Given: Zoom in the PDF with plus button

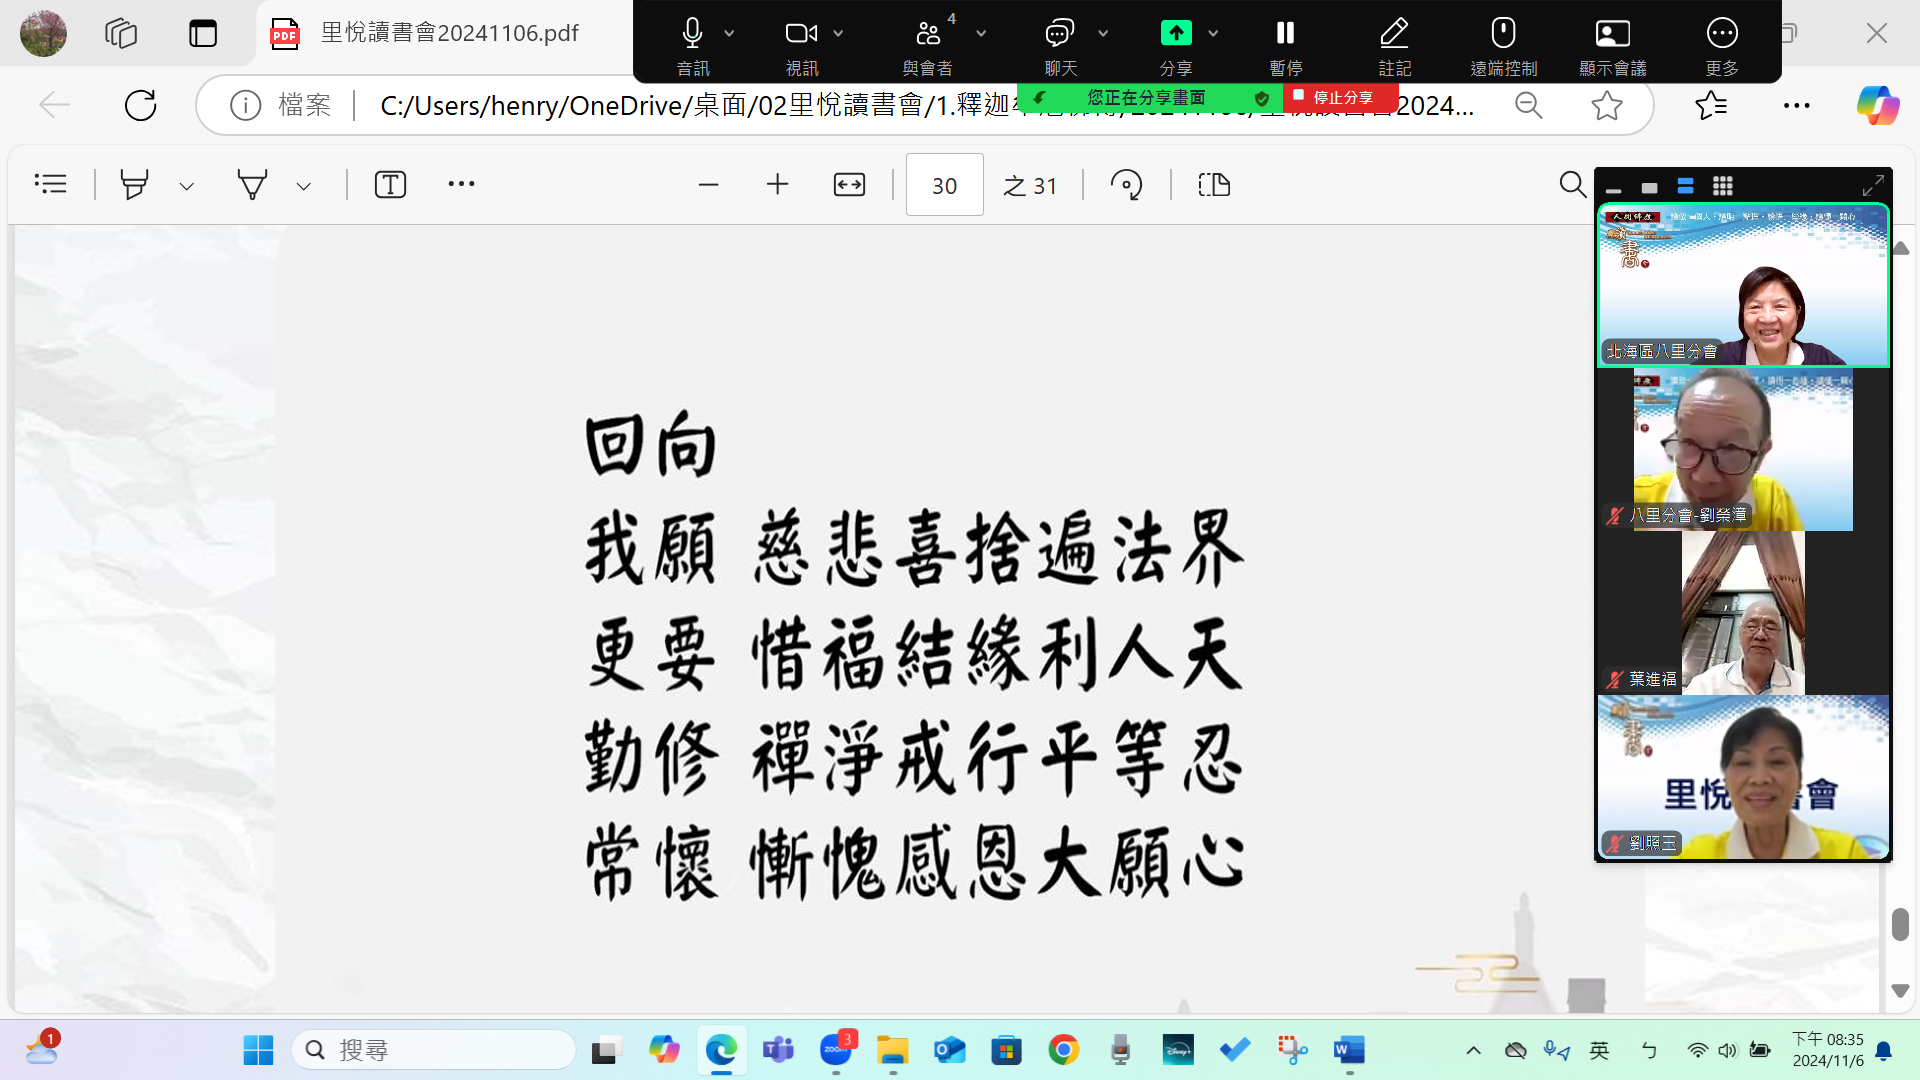Looking at the screenshot, I should click(x=777, y=185).
